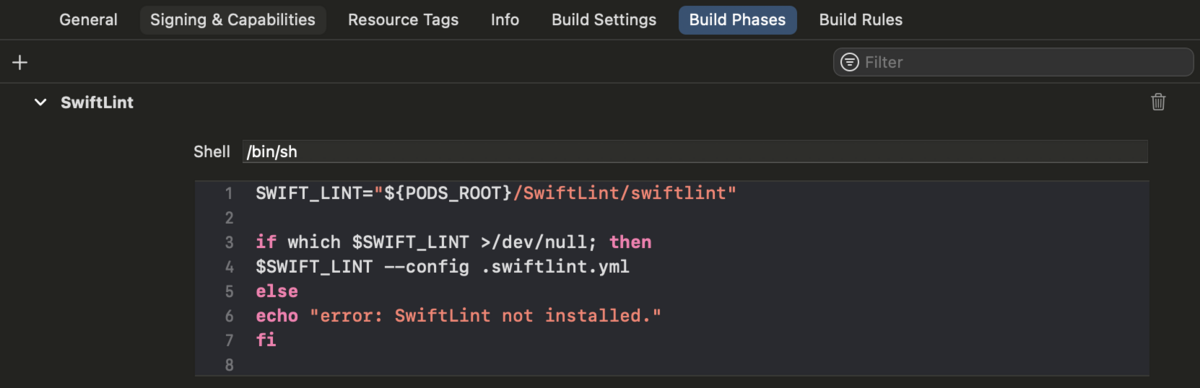The width and height of the screenshot is (1200, 388).
Task: Go to the Info tab
Action: pyautogui.click(x=505, y=19)
